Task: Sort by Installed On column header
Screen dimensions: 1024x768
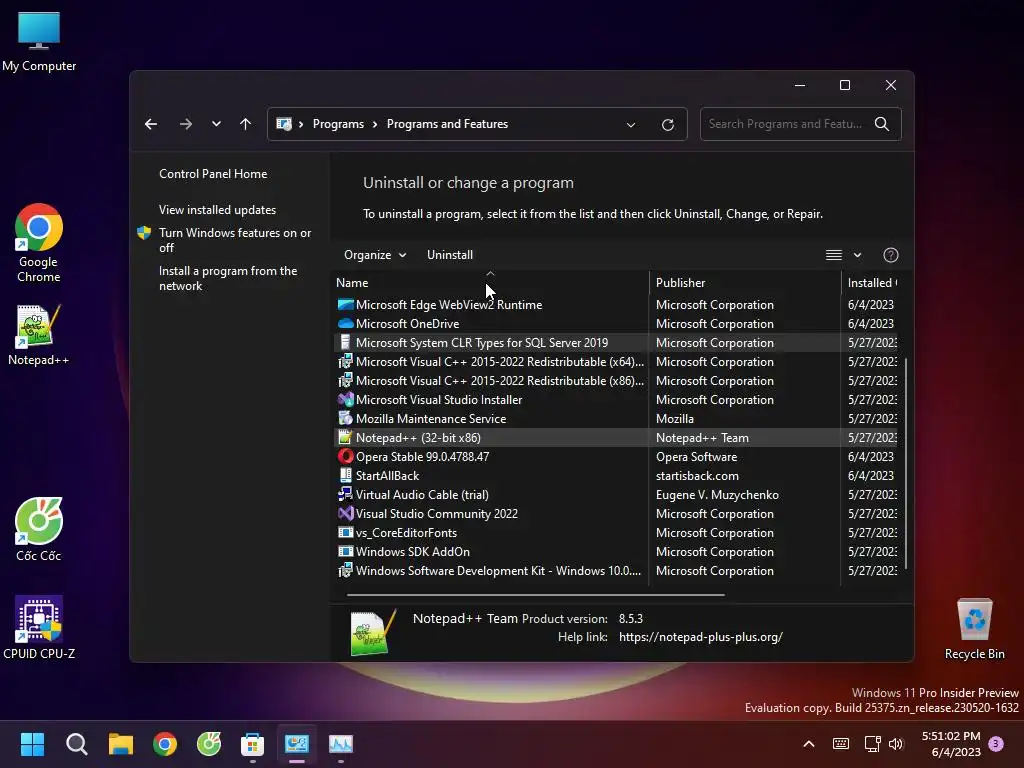Action: 871,283
